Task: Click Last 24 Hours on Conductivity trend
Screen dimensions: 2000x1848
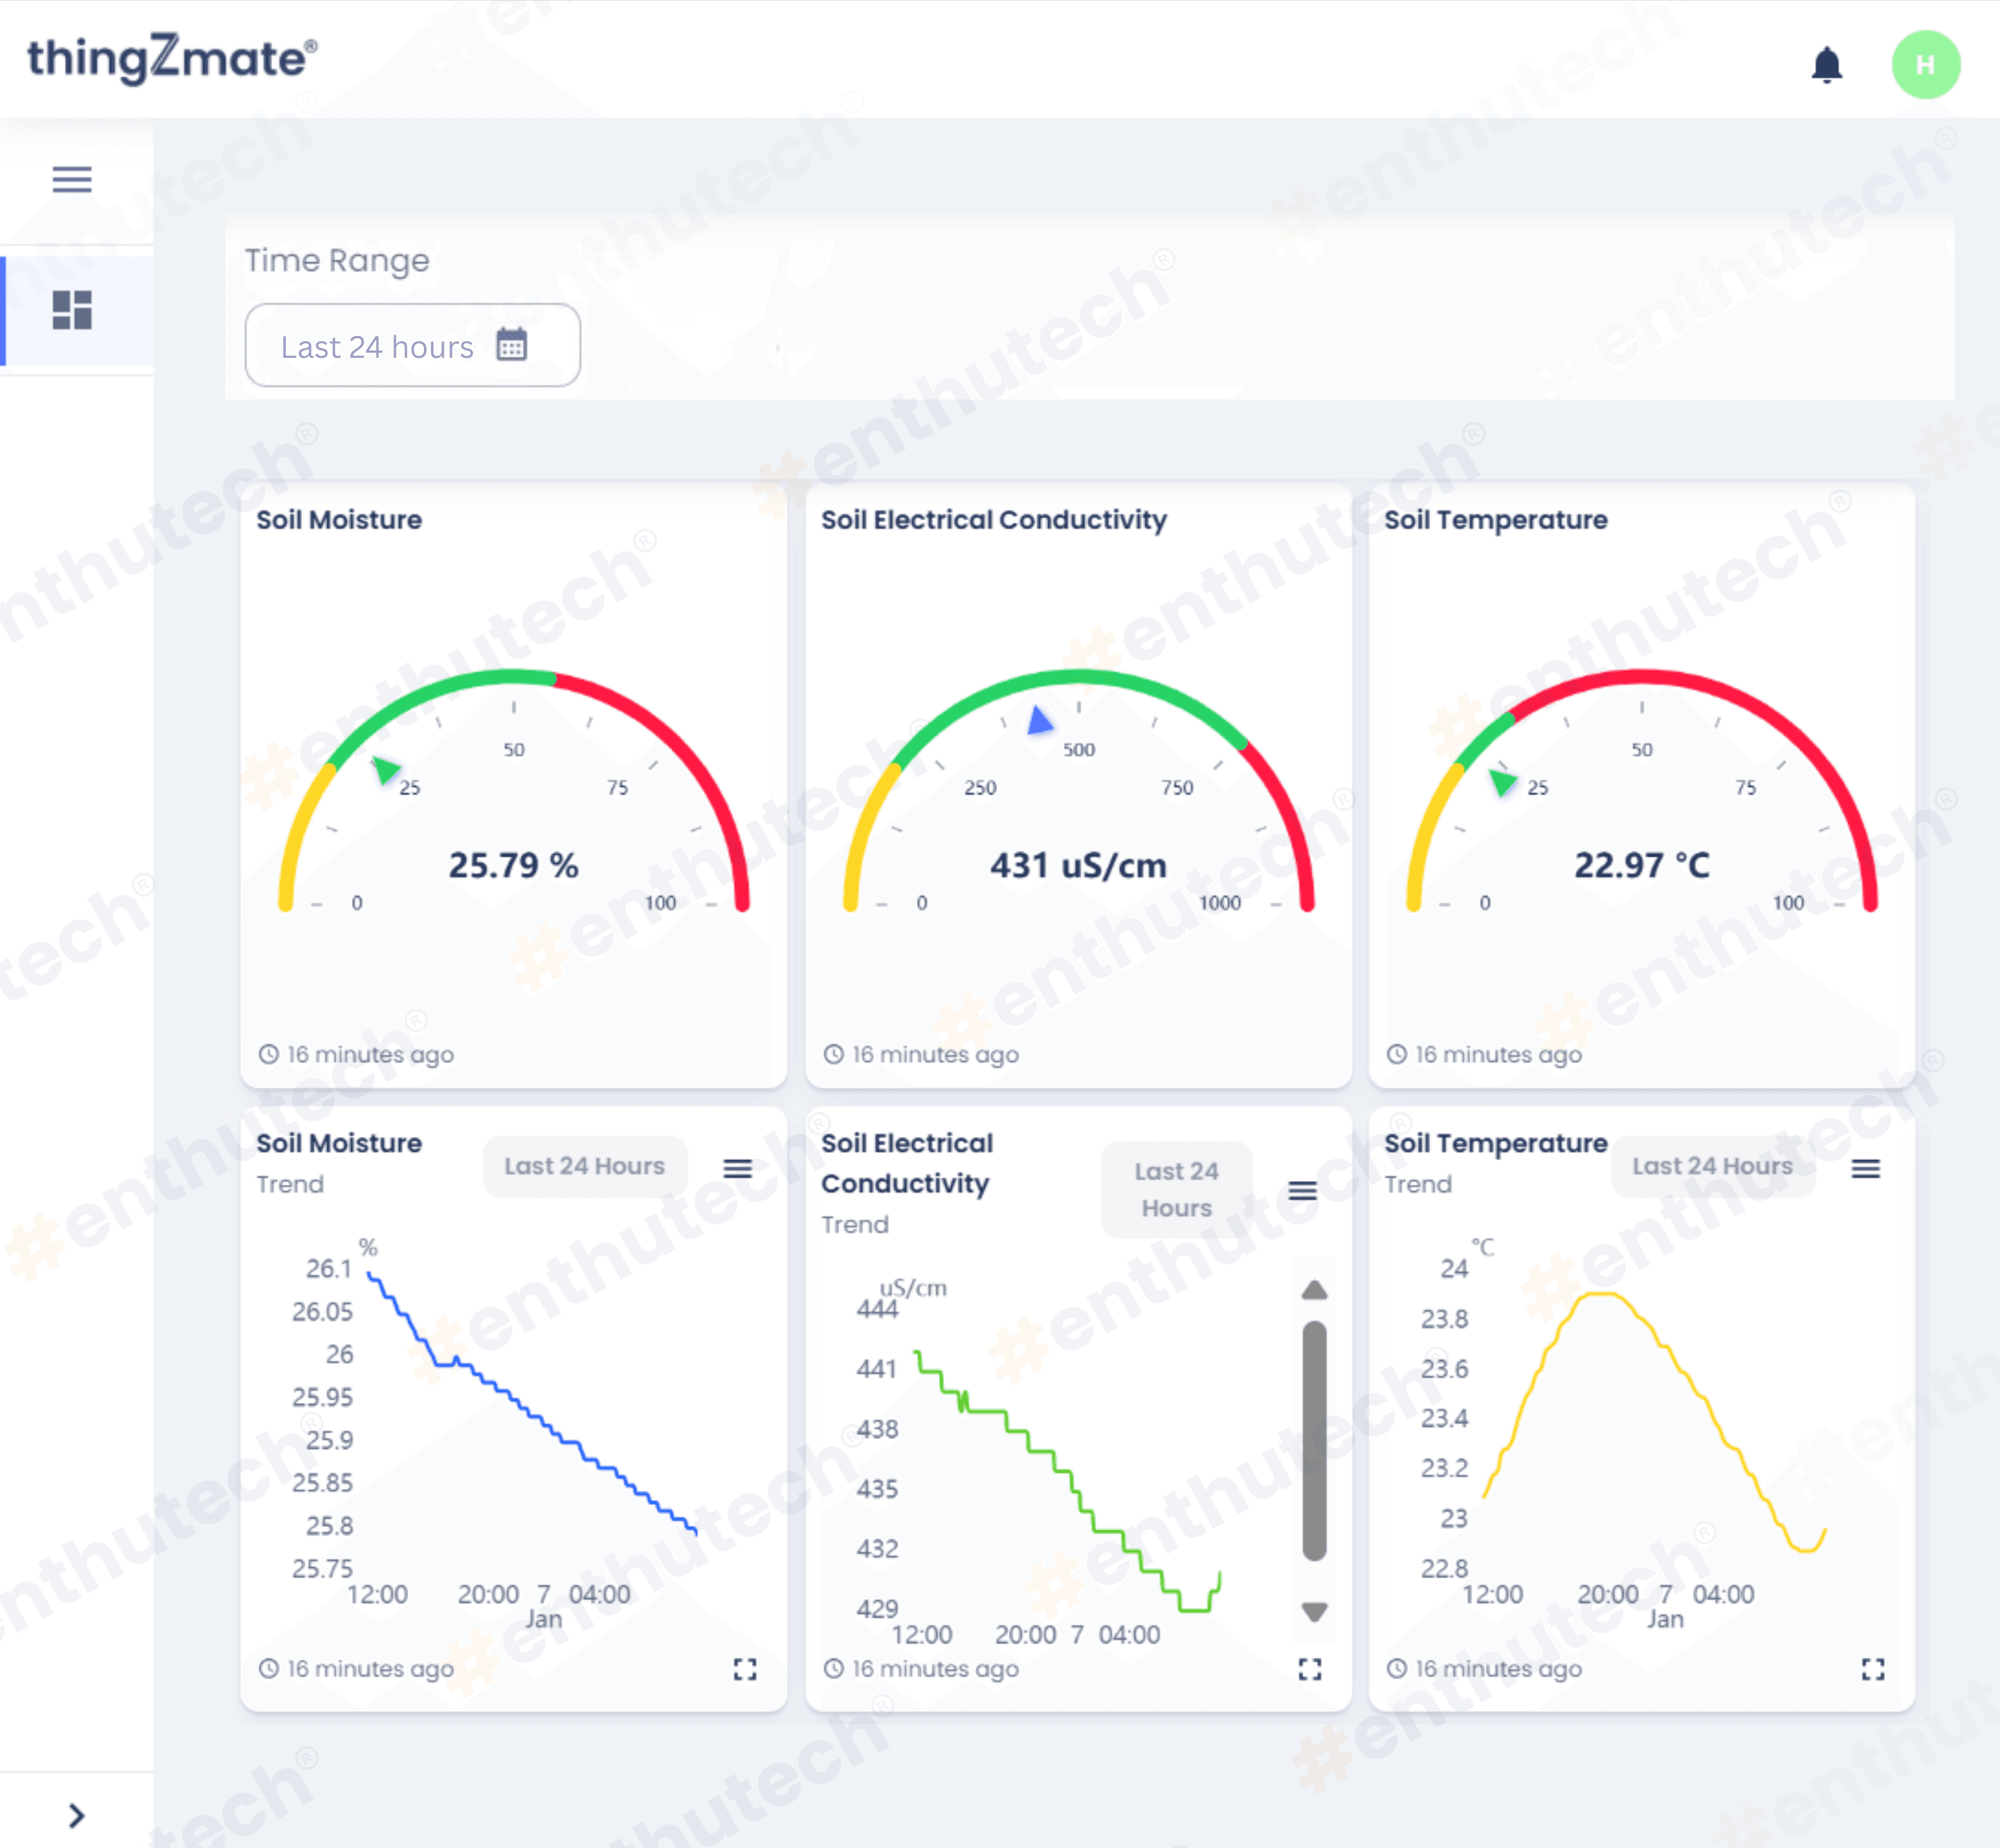Action: [1176, 1189]
